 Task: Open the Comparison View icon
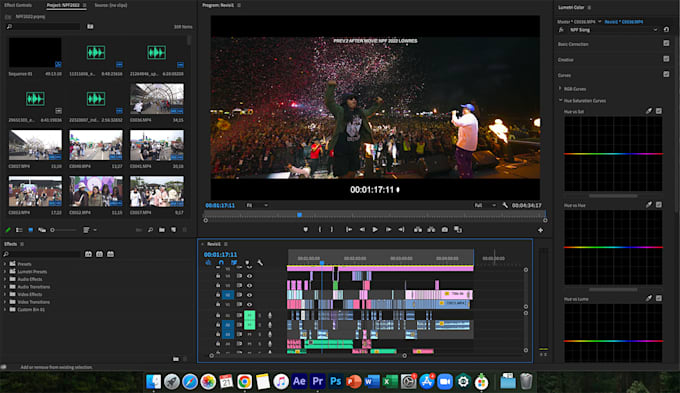tap(458, 229)
